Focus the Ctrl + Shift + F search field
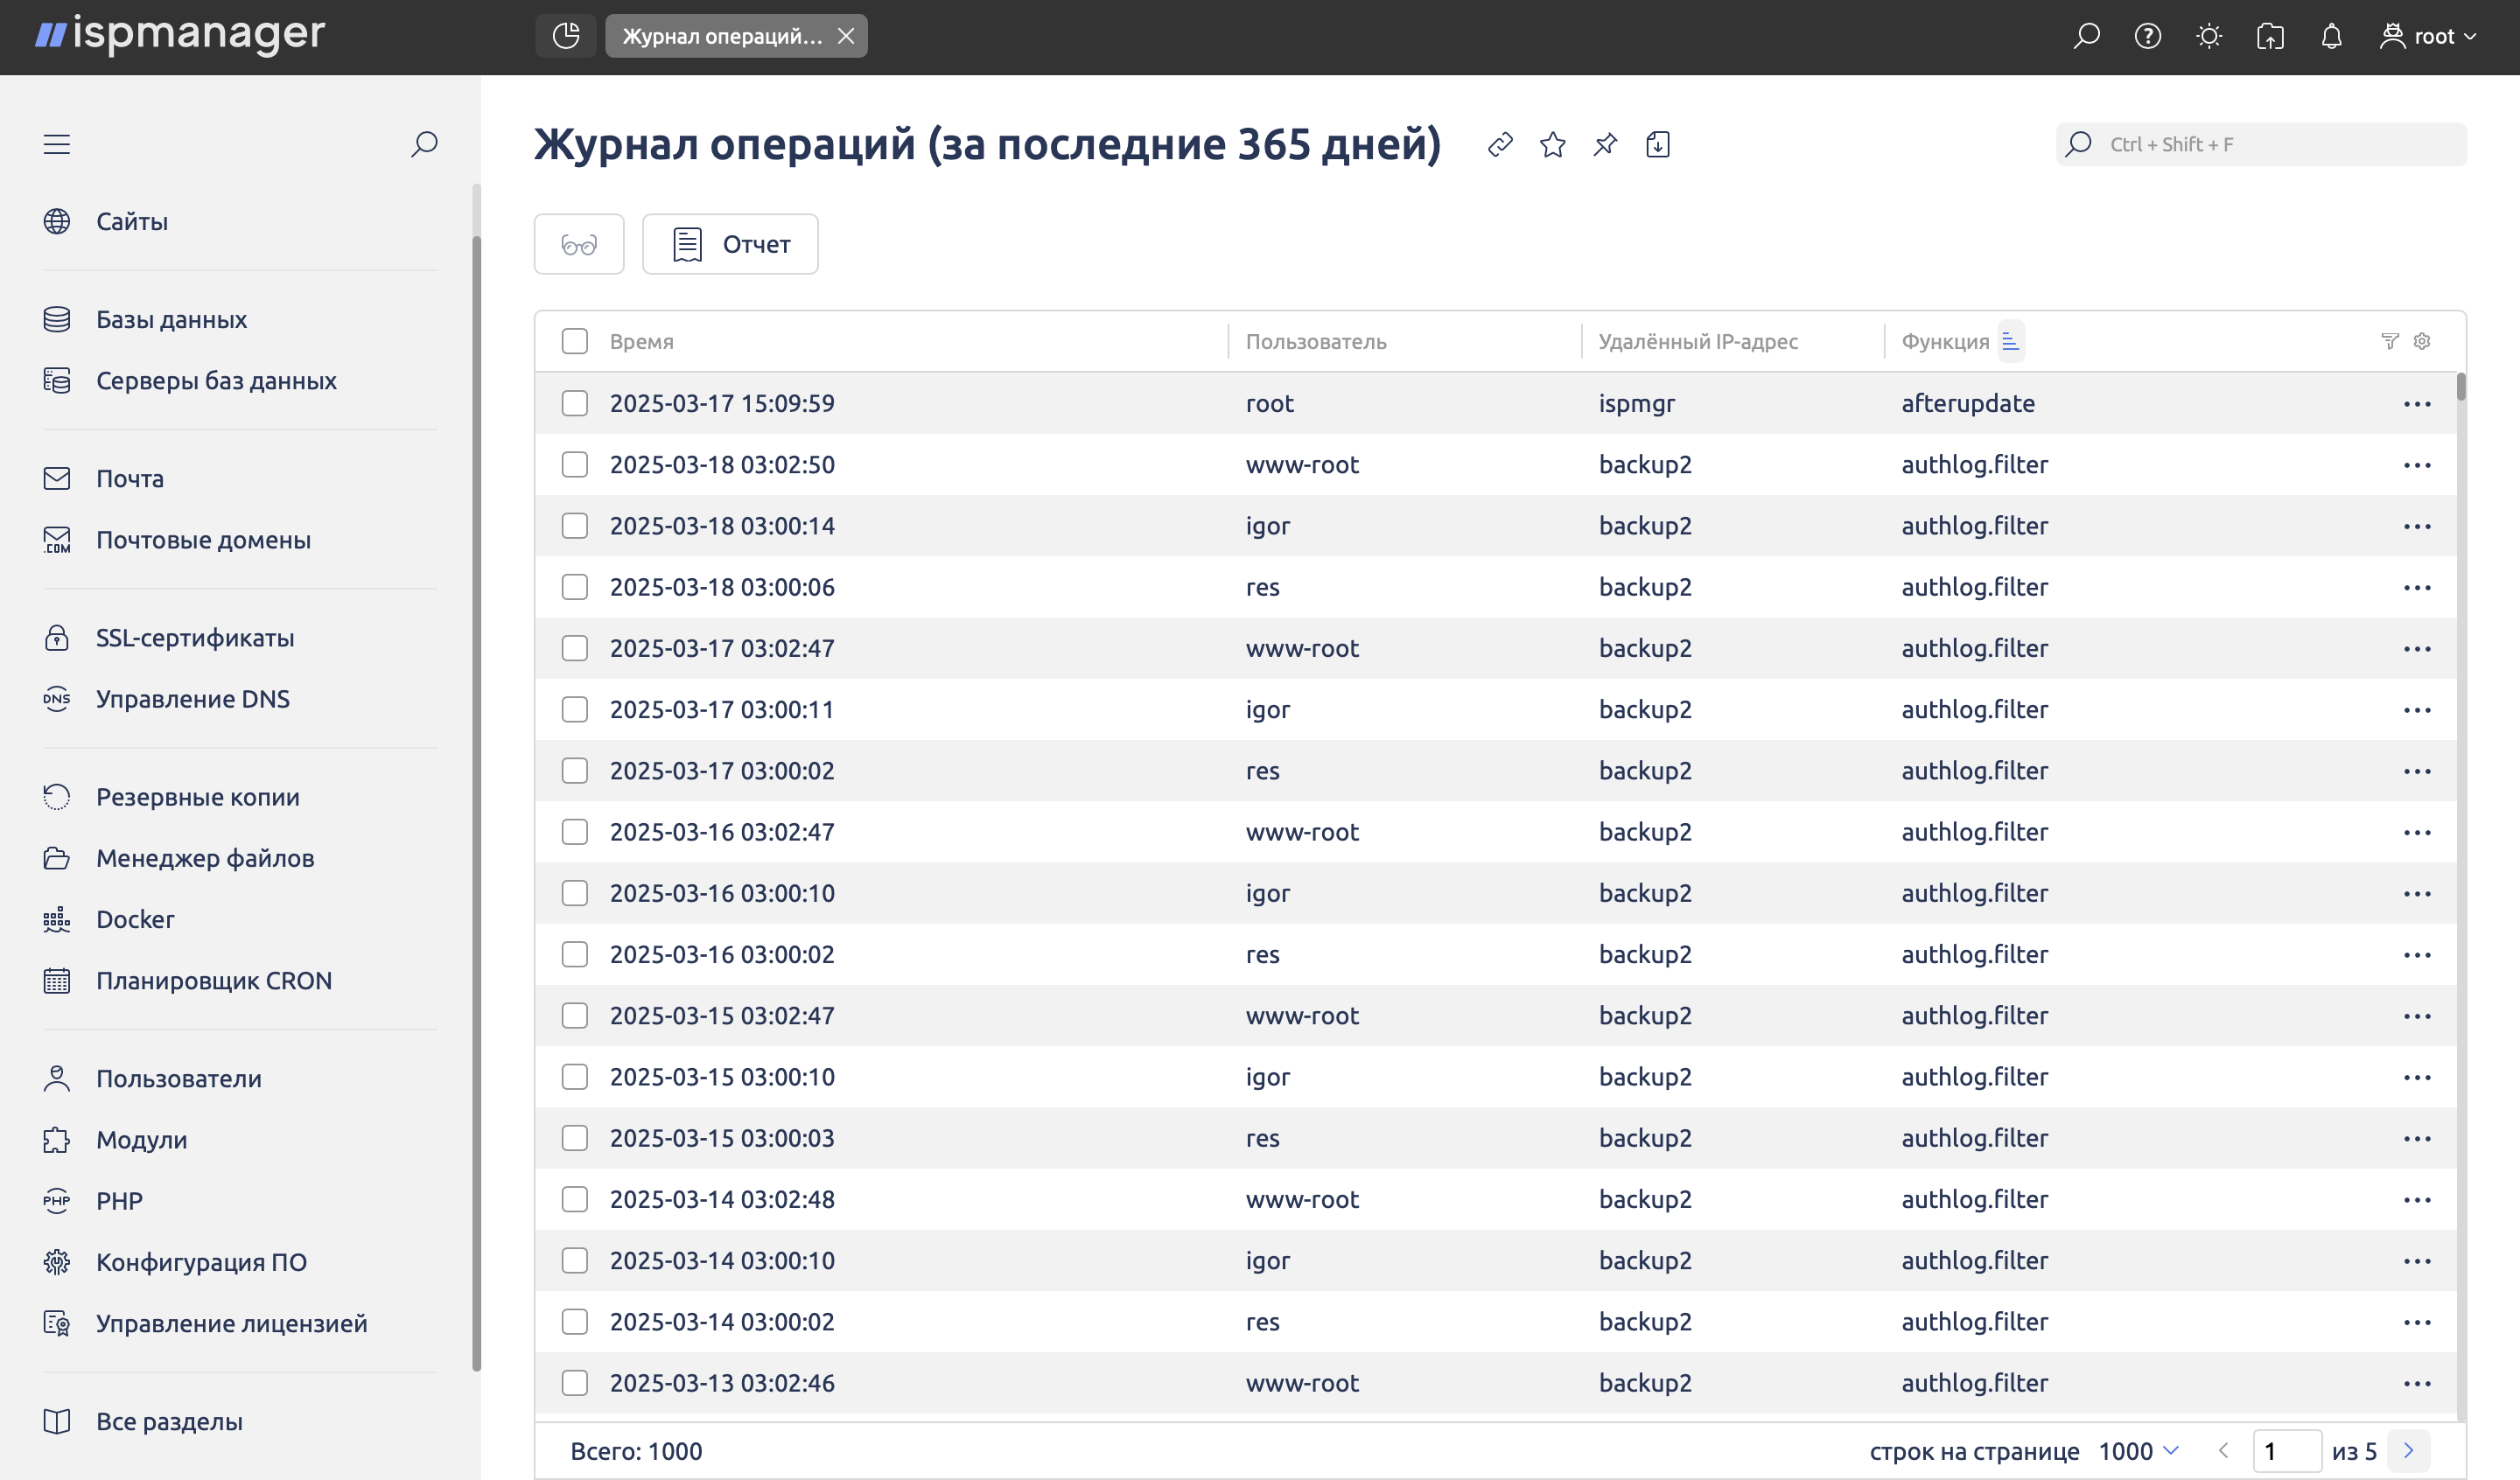 [x=2261, y=144]
